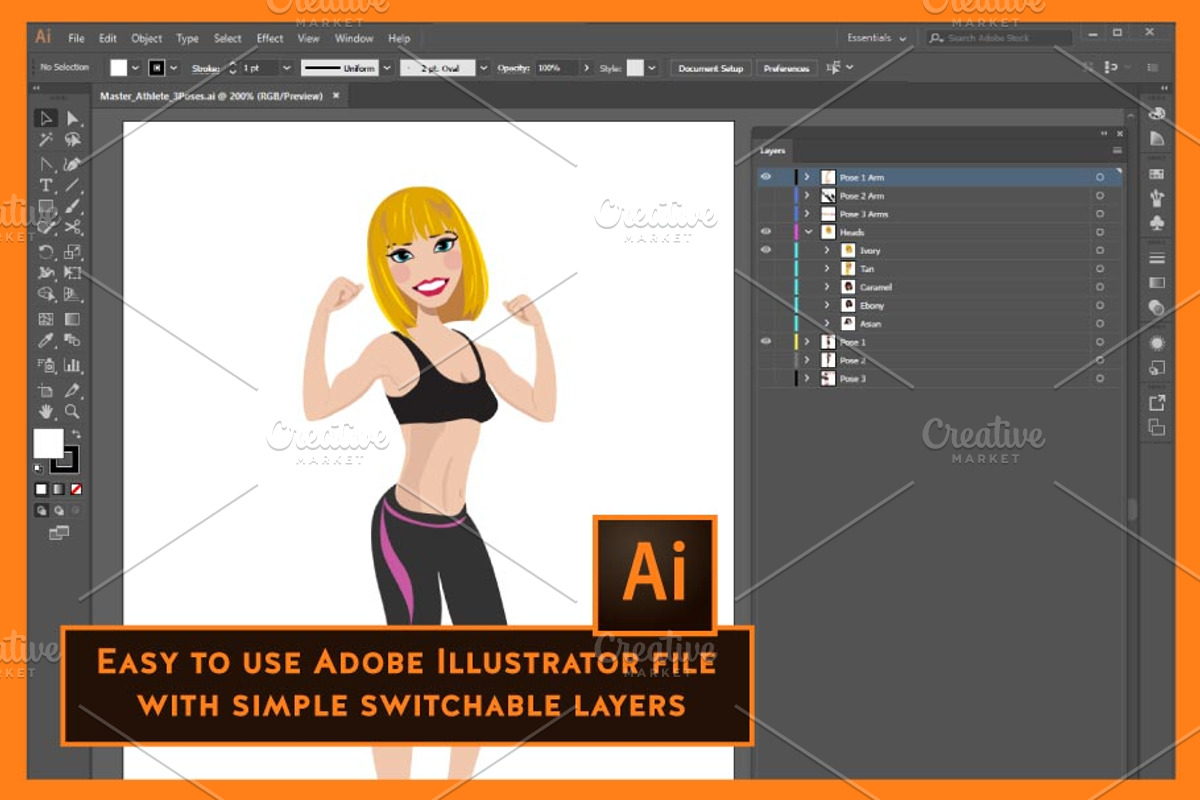Open the Object menu
The image size is (1200, 800).
[x=147, y=38]
